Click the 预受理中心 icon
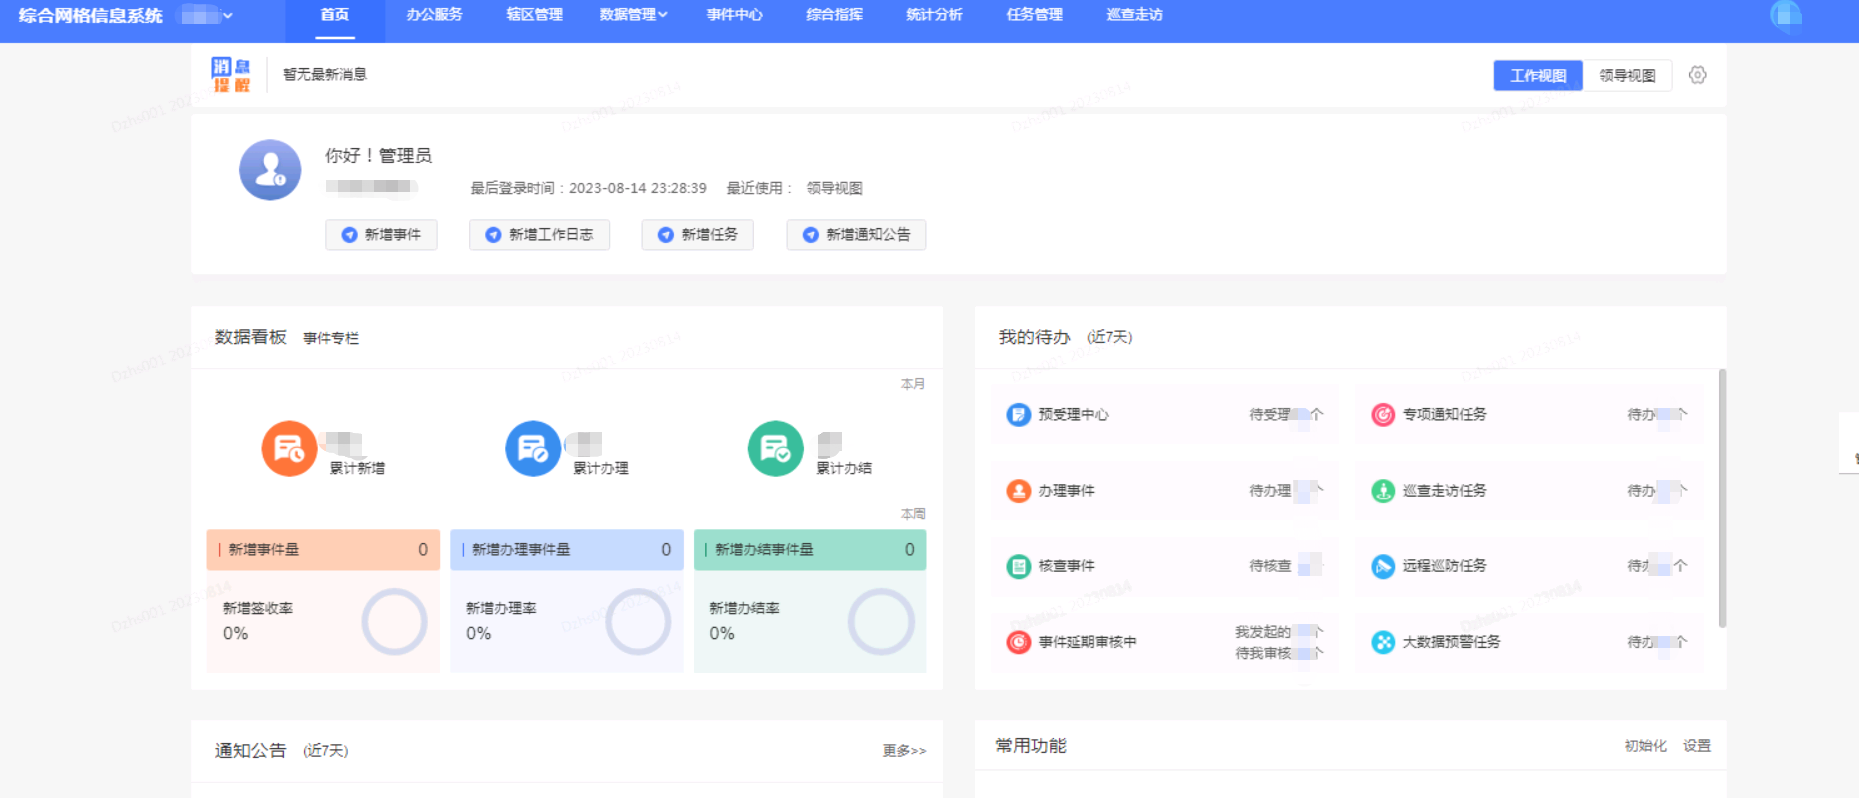The image size is (1859, 798). 1018,415
